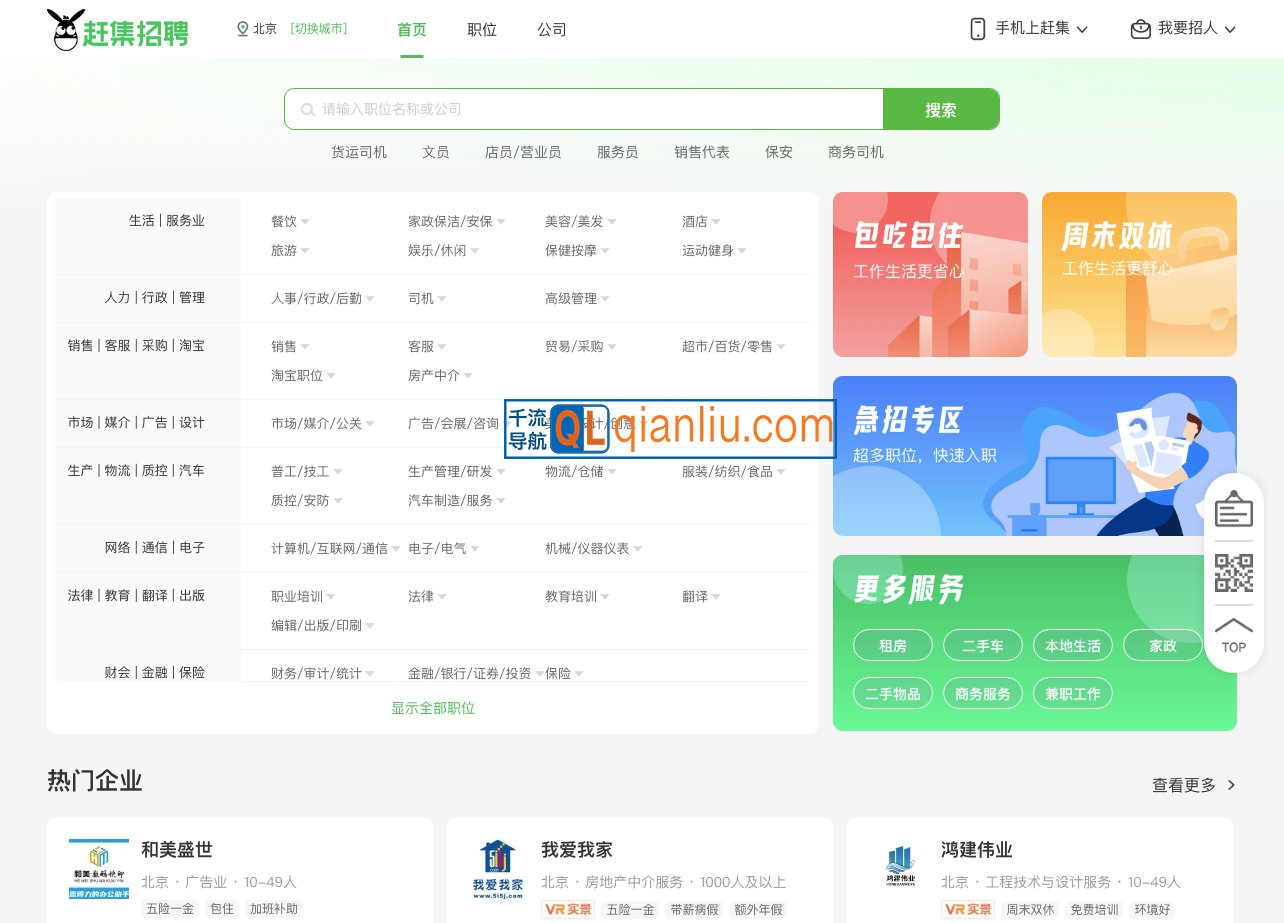
Task: Click the 搜索 search button
Action: click(941, 109)
